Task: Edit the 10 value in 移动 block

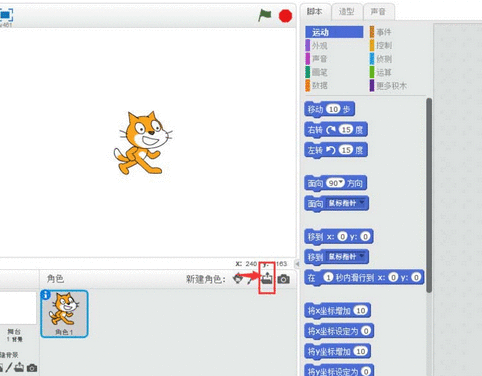Action: pyautogui.click(x=333, y=109)
